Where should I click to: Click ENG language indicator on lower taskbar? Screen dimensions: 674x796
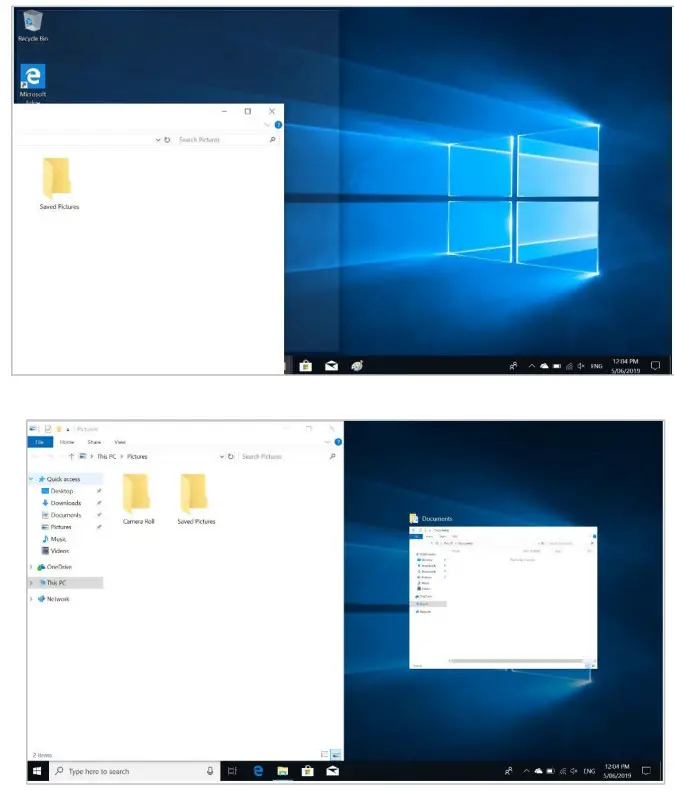(x=589, y=771)
